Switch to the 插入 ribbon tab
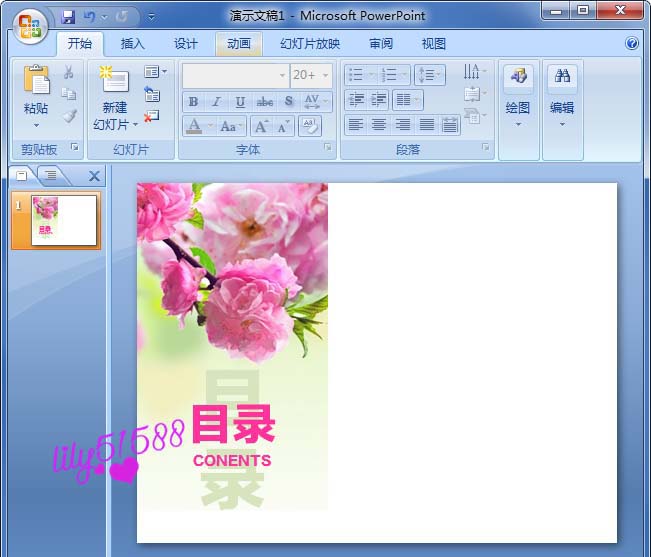The width and height of the screenshot is (651, 557). [x=132, y=44]
